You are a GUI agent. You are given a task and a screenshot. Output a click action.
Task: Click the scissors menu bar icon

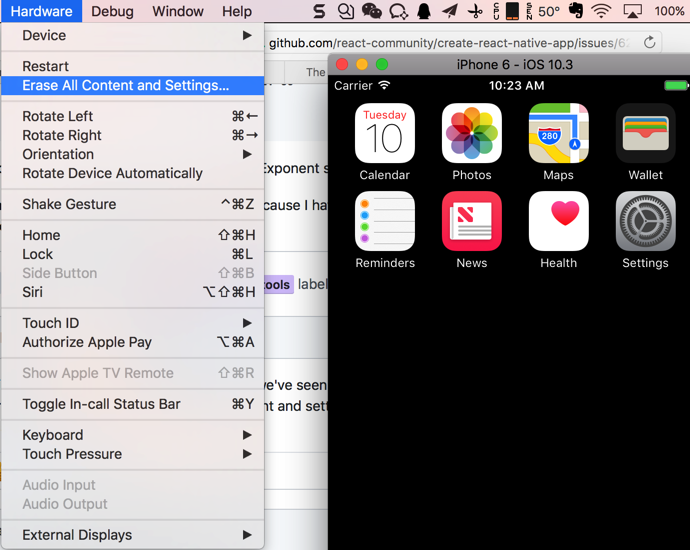pos(475,11)
